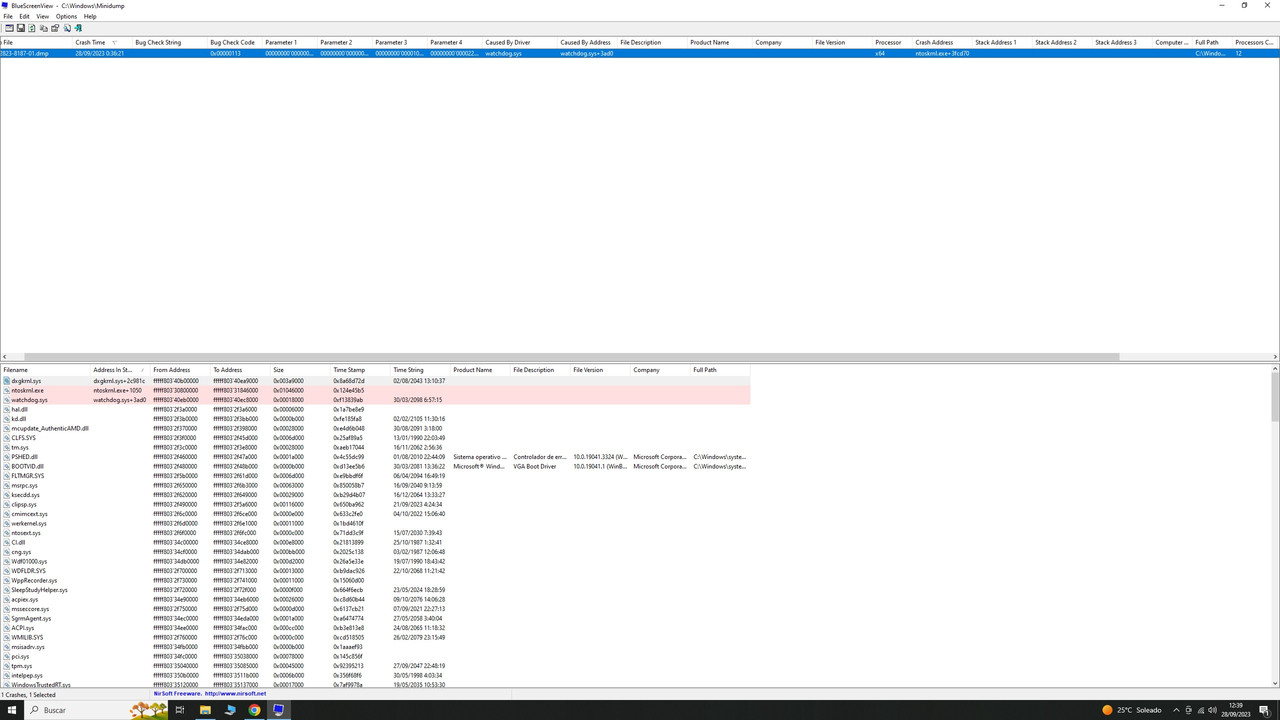Select the CLFS.SYS row
This screenshot has width=1280, height=720.
pyautogui.click(x=375, y=438)
